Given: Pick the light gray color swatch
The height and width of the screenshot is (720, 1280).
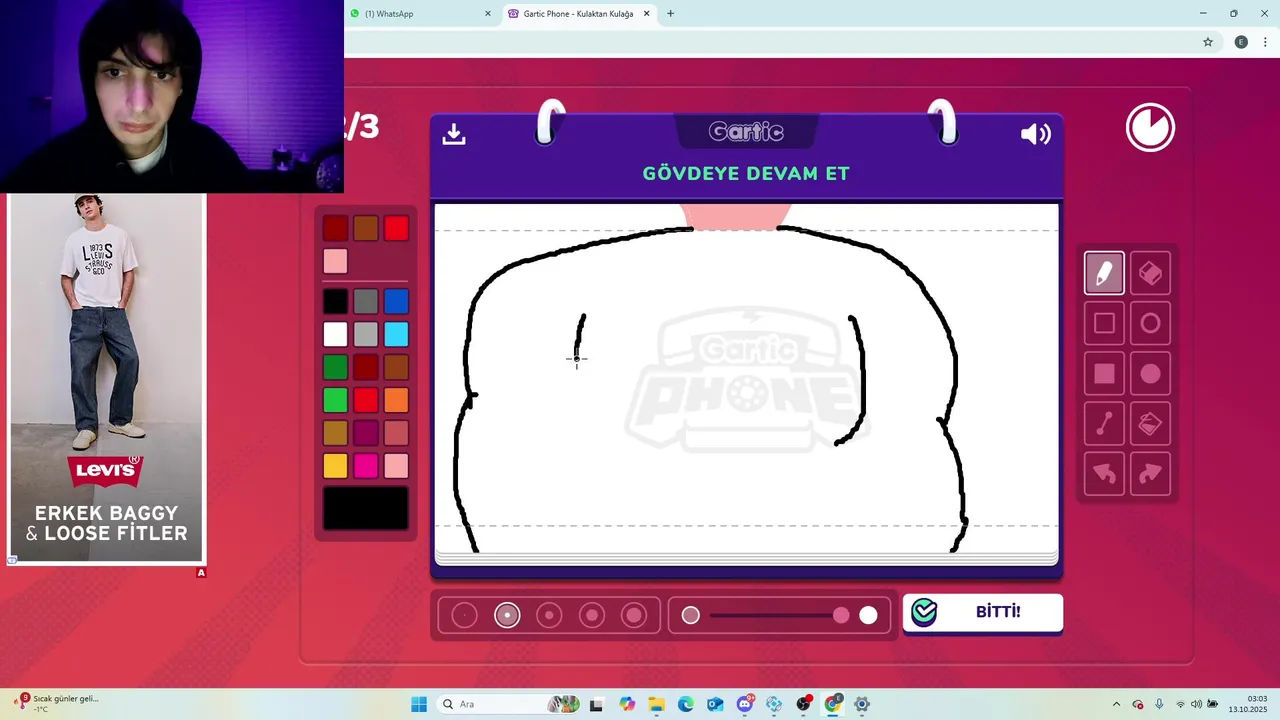Looking at the screenshot, I should point(366,334).
